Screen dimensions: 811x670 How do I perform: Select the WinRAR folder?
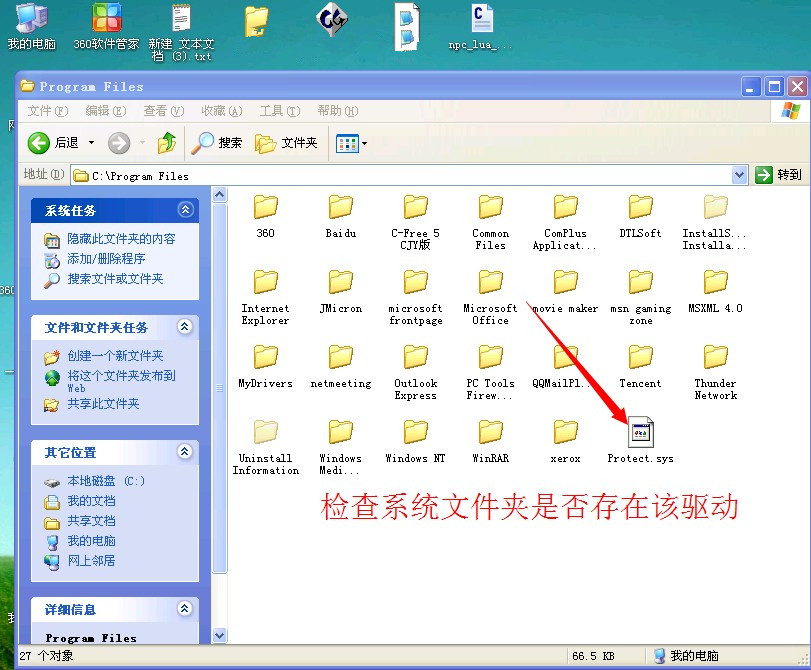[490, 432]
